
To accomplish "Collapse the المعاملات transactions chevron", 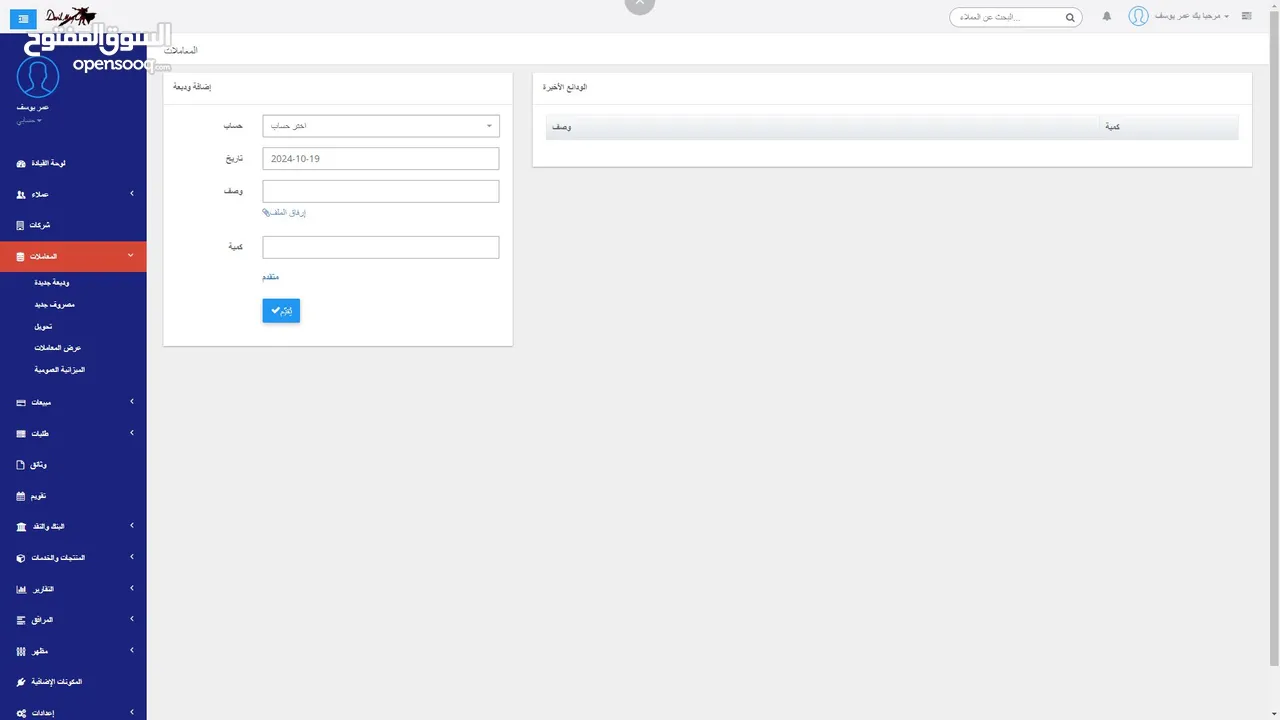I will pos(131,256).
